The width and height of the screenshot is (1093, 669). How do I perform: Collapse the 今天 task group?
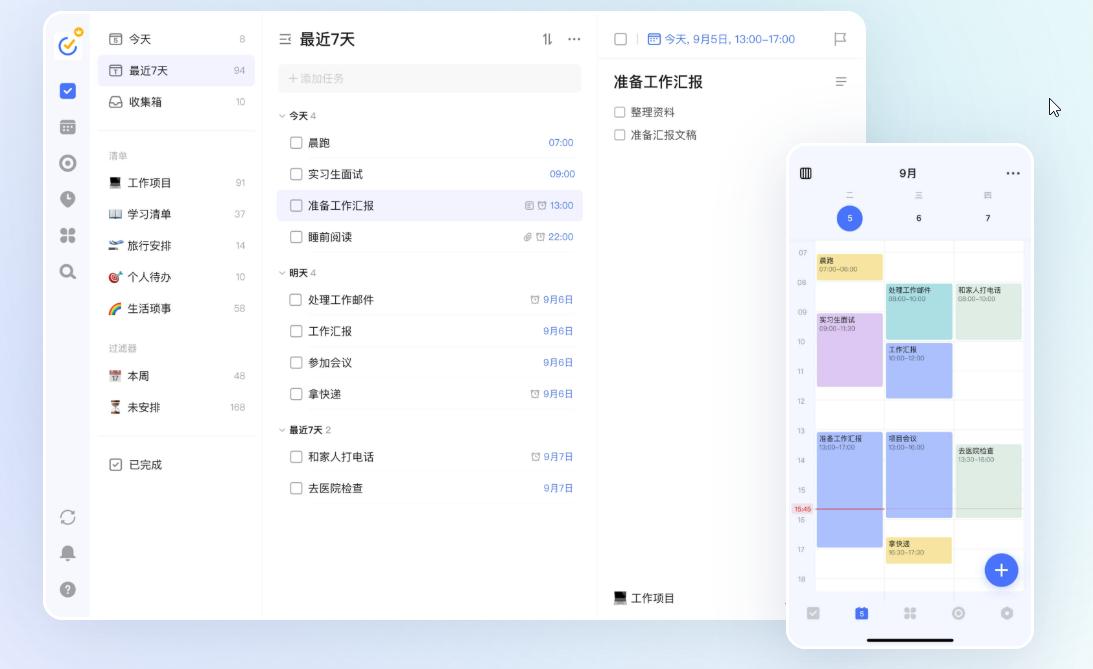coord(282,116)
